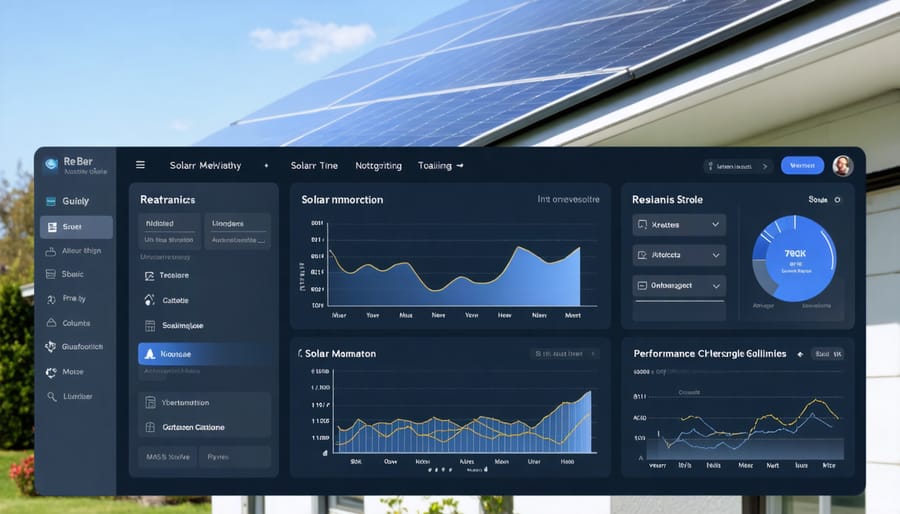Click the small icon before Solar Mornaton title
This screenshot has width=900, height=514.
click(300, 353)
